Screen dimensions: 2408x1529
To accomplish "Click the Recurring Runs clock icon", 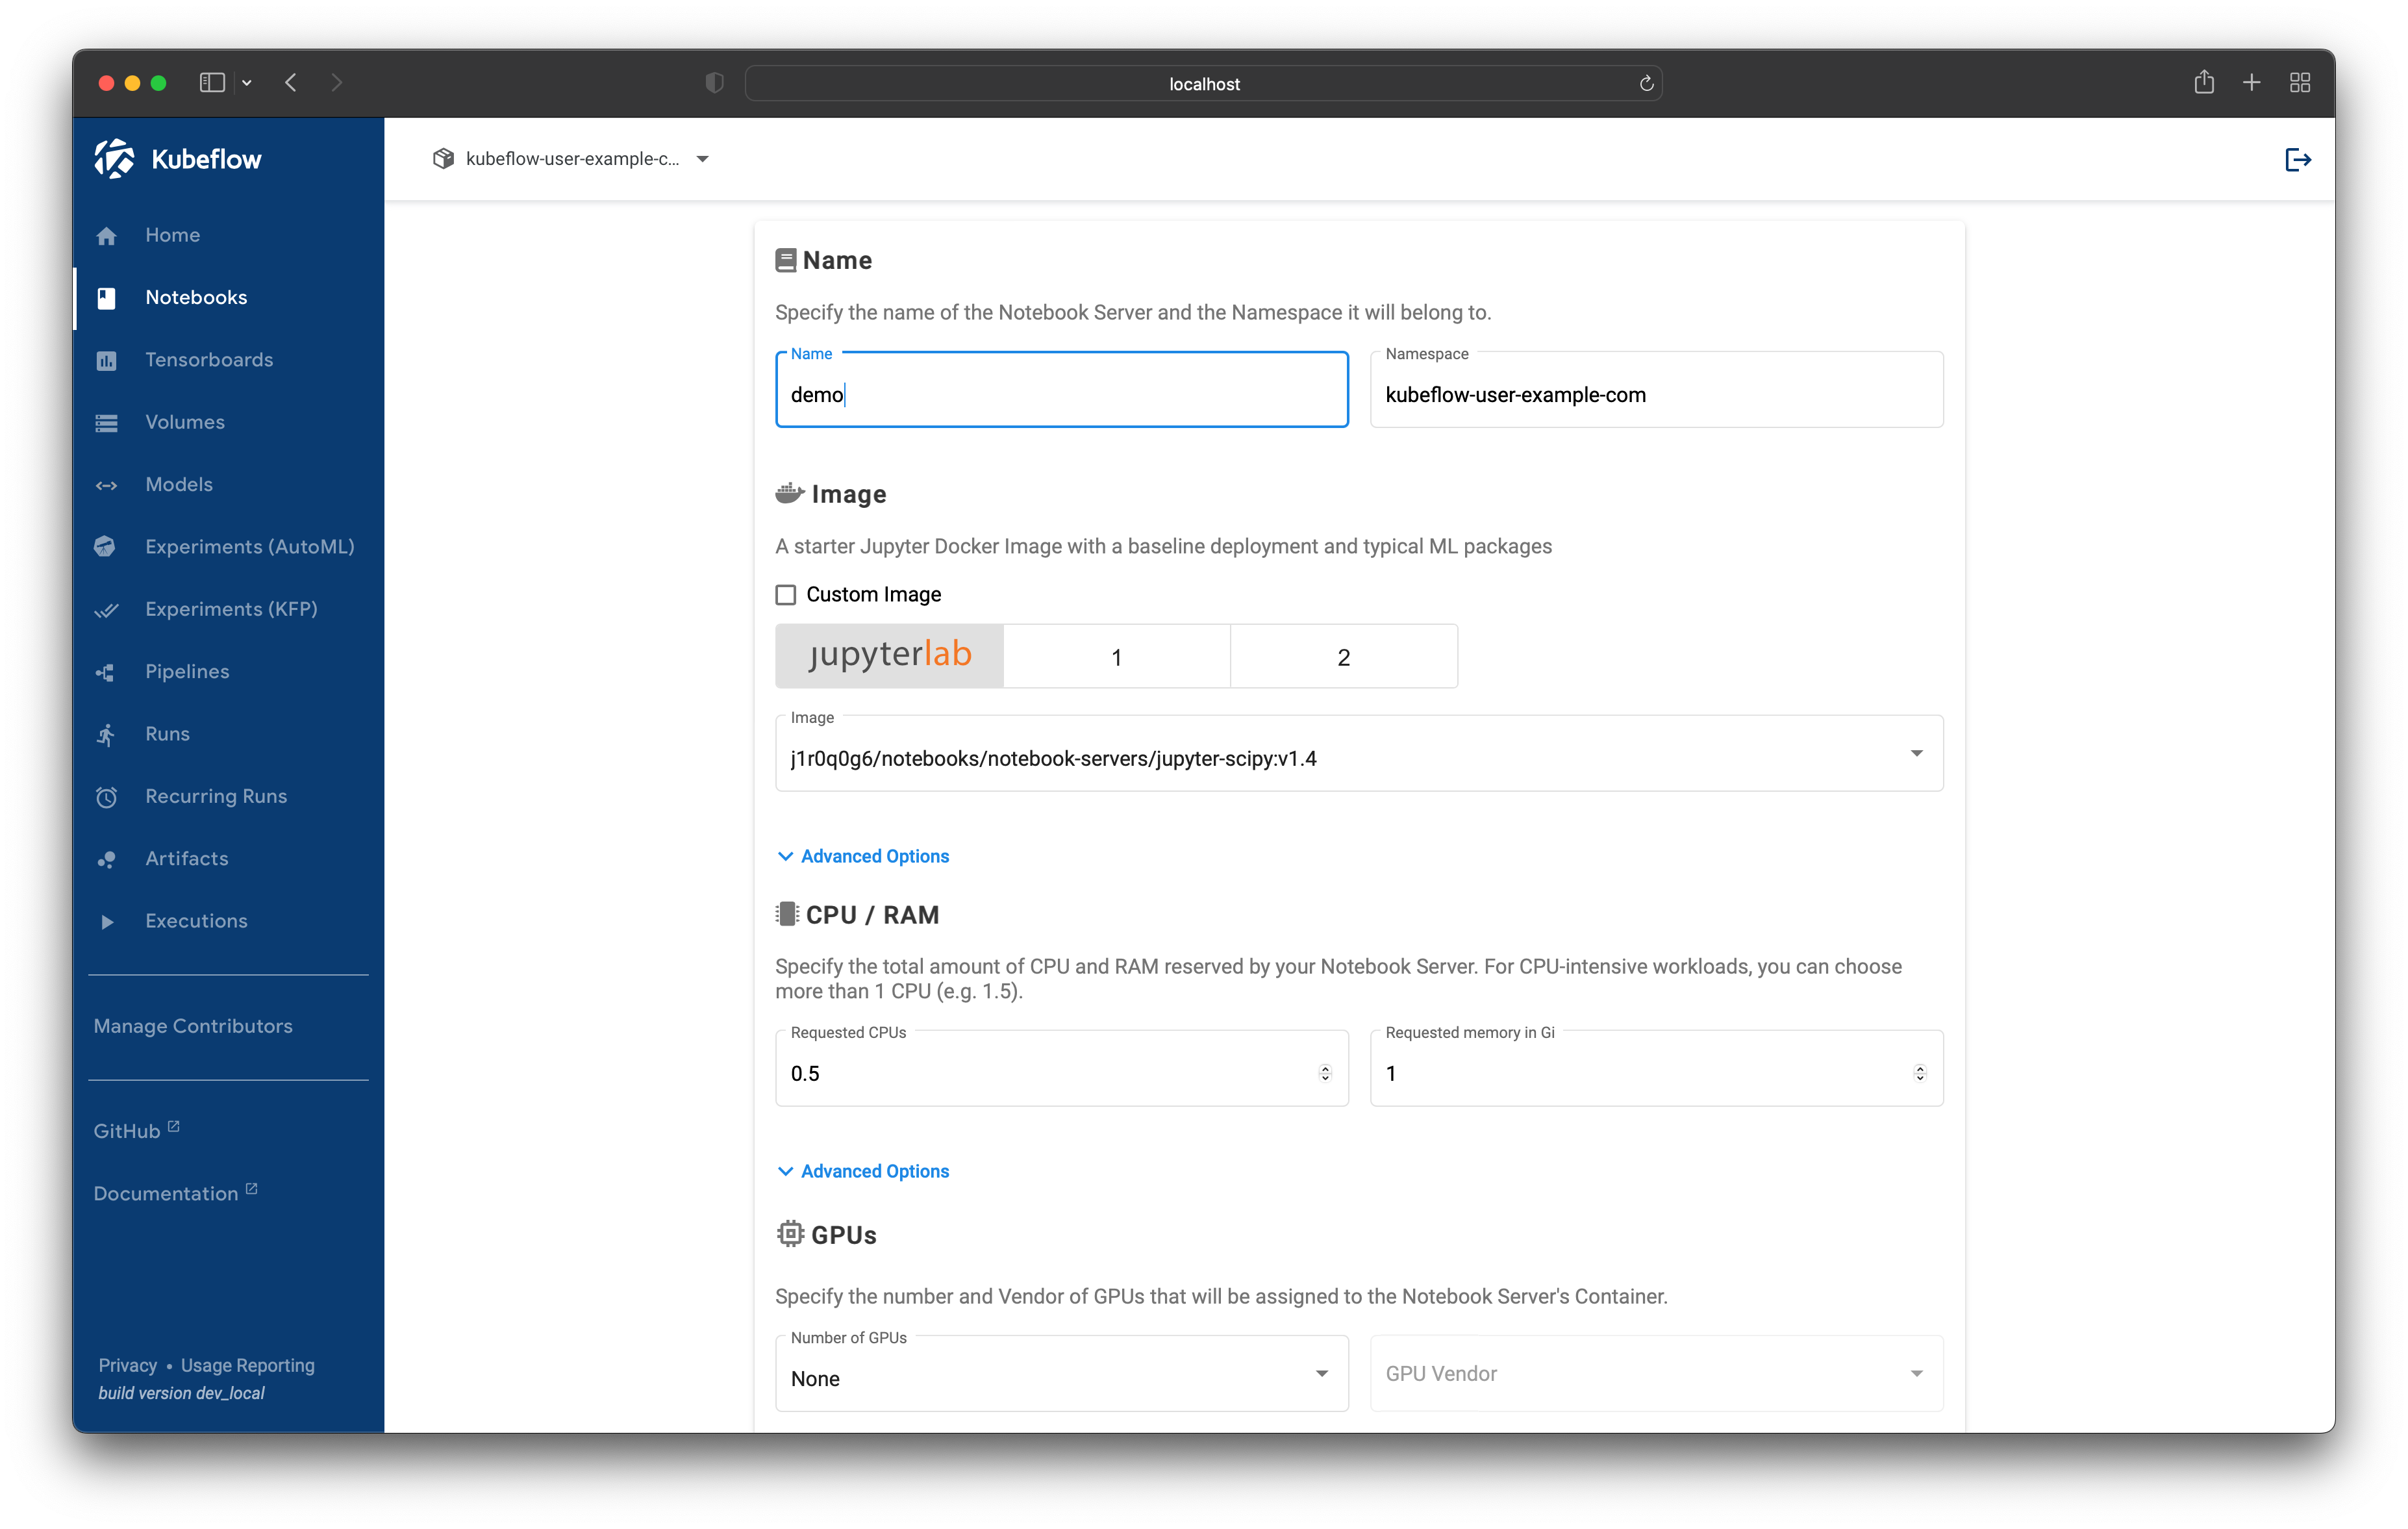I will click(107, 796).
